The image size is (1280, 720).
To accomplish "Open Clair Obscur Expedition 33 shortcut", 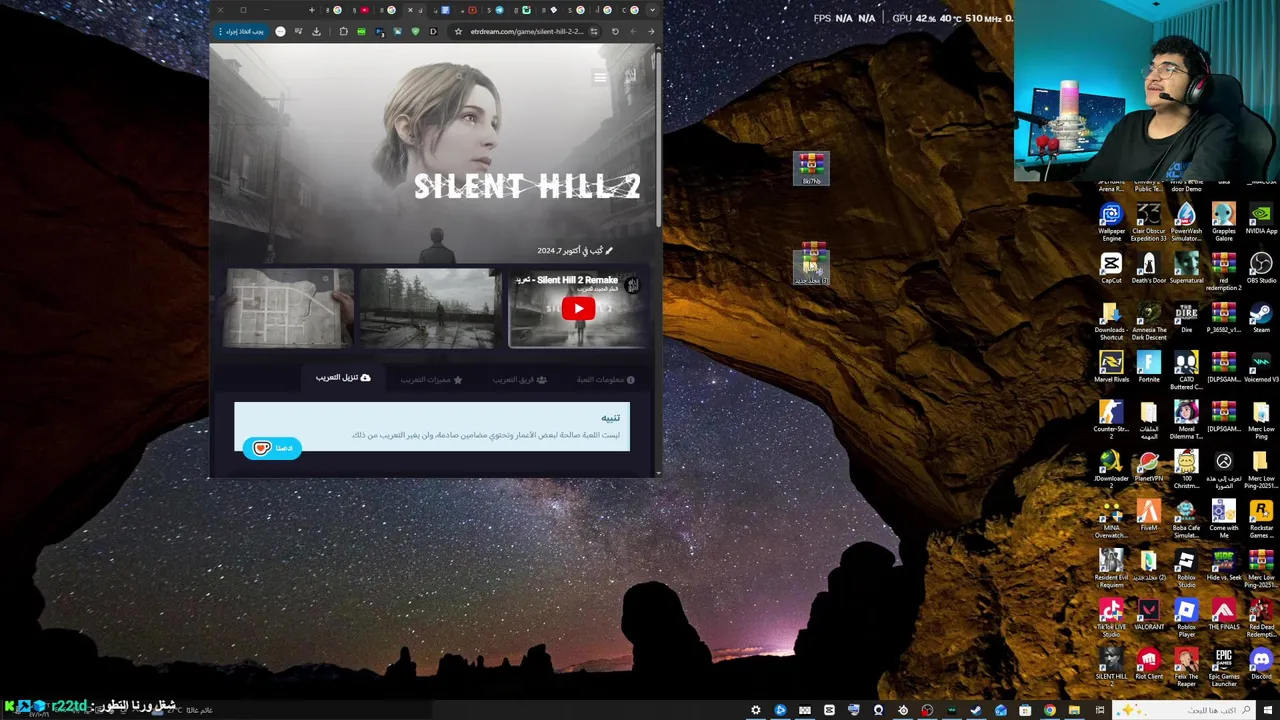I will 1149,222.
